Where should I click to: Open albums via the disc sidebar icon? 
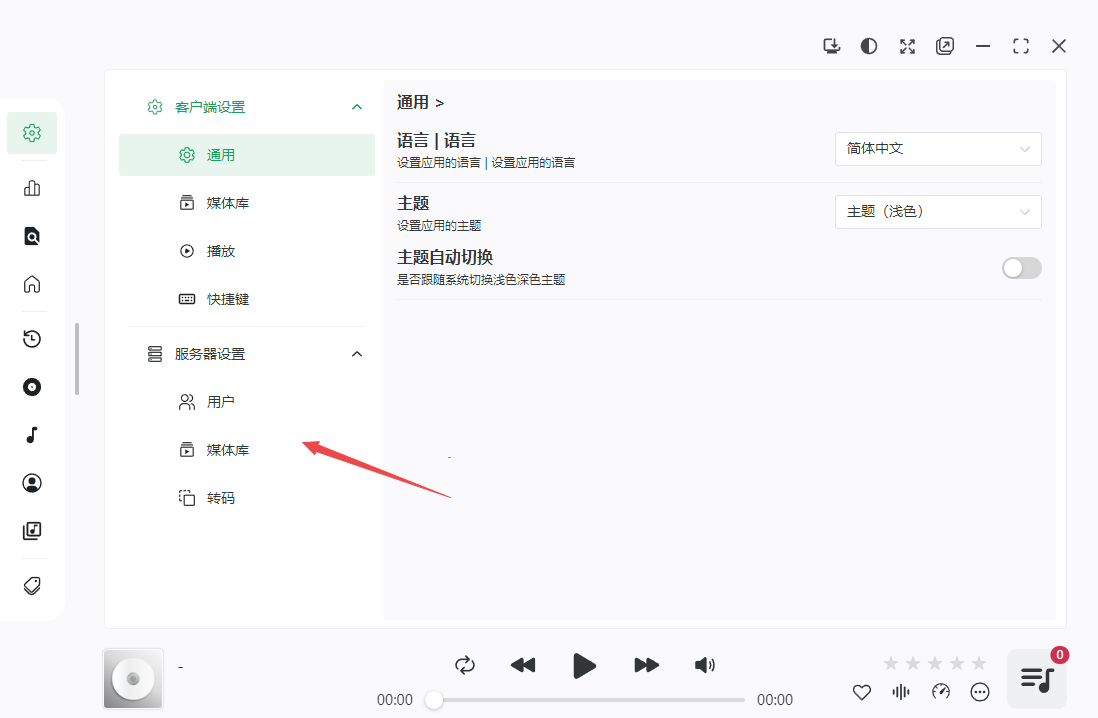coord(32,387)
